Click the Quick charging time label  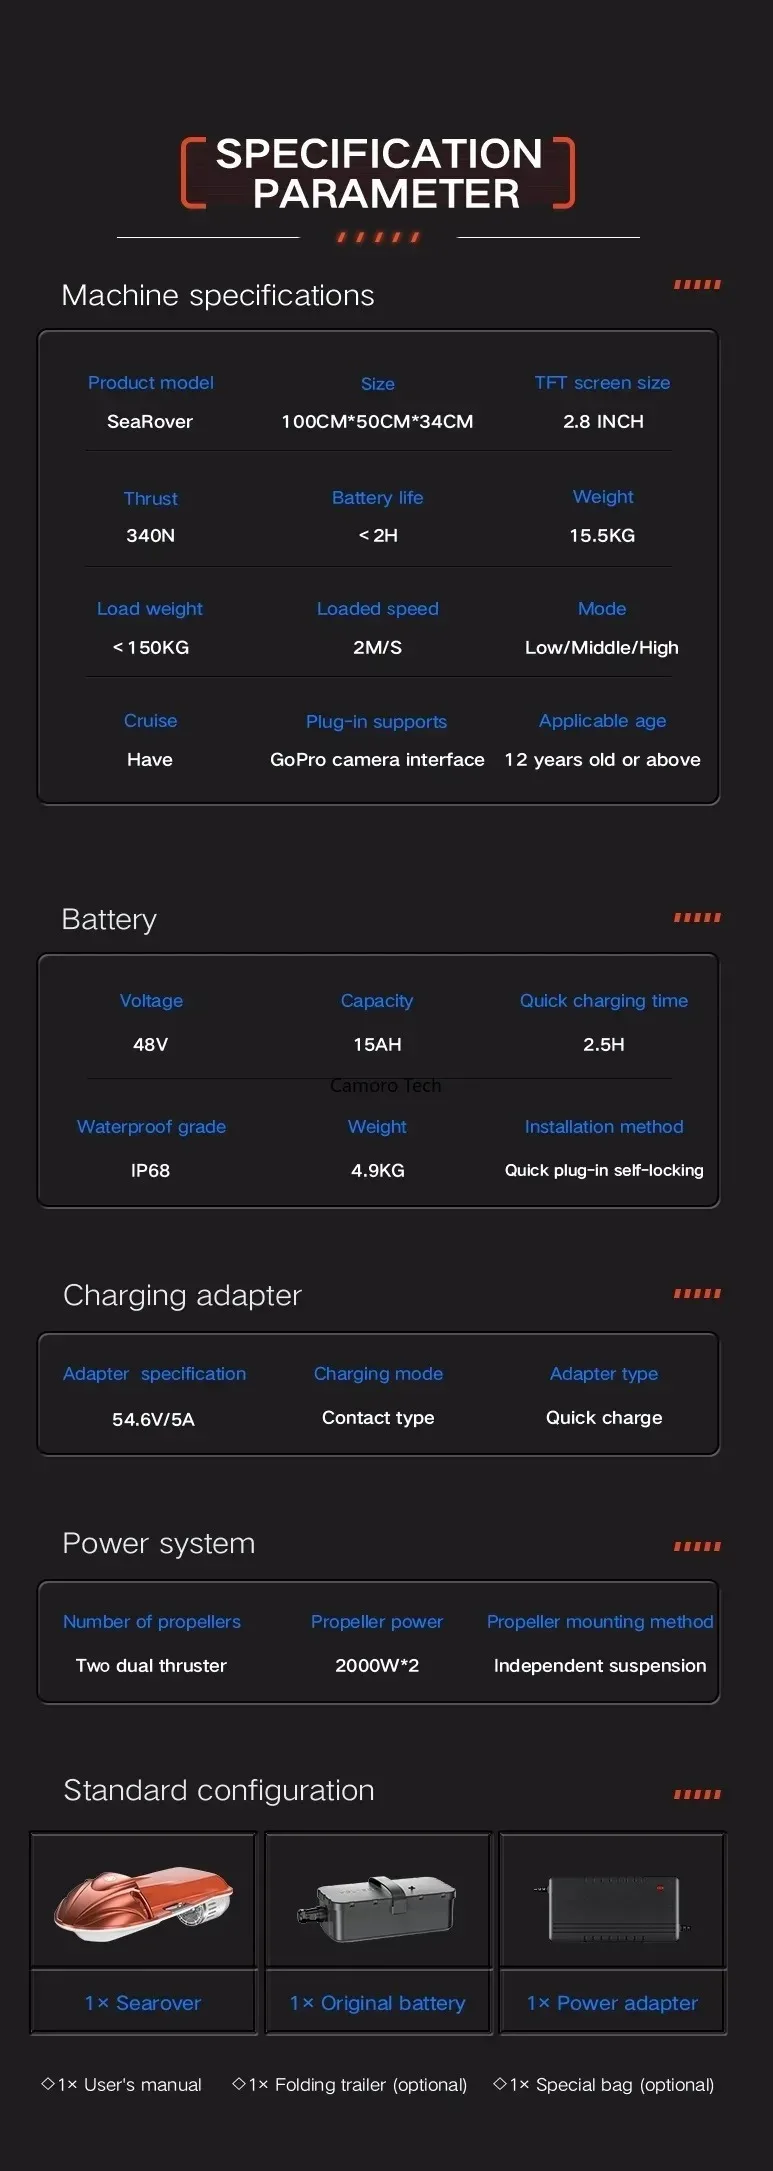604,1001
